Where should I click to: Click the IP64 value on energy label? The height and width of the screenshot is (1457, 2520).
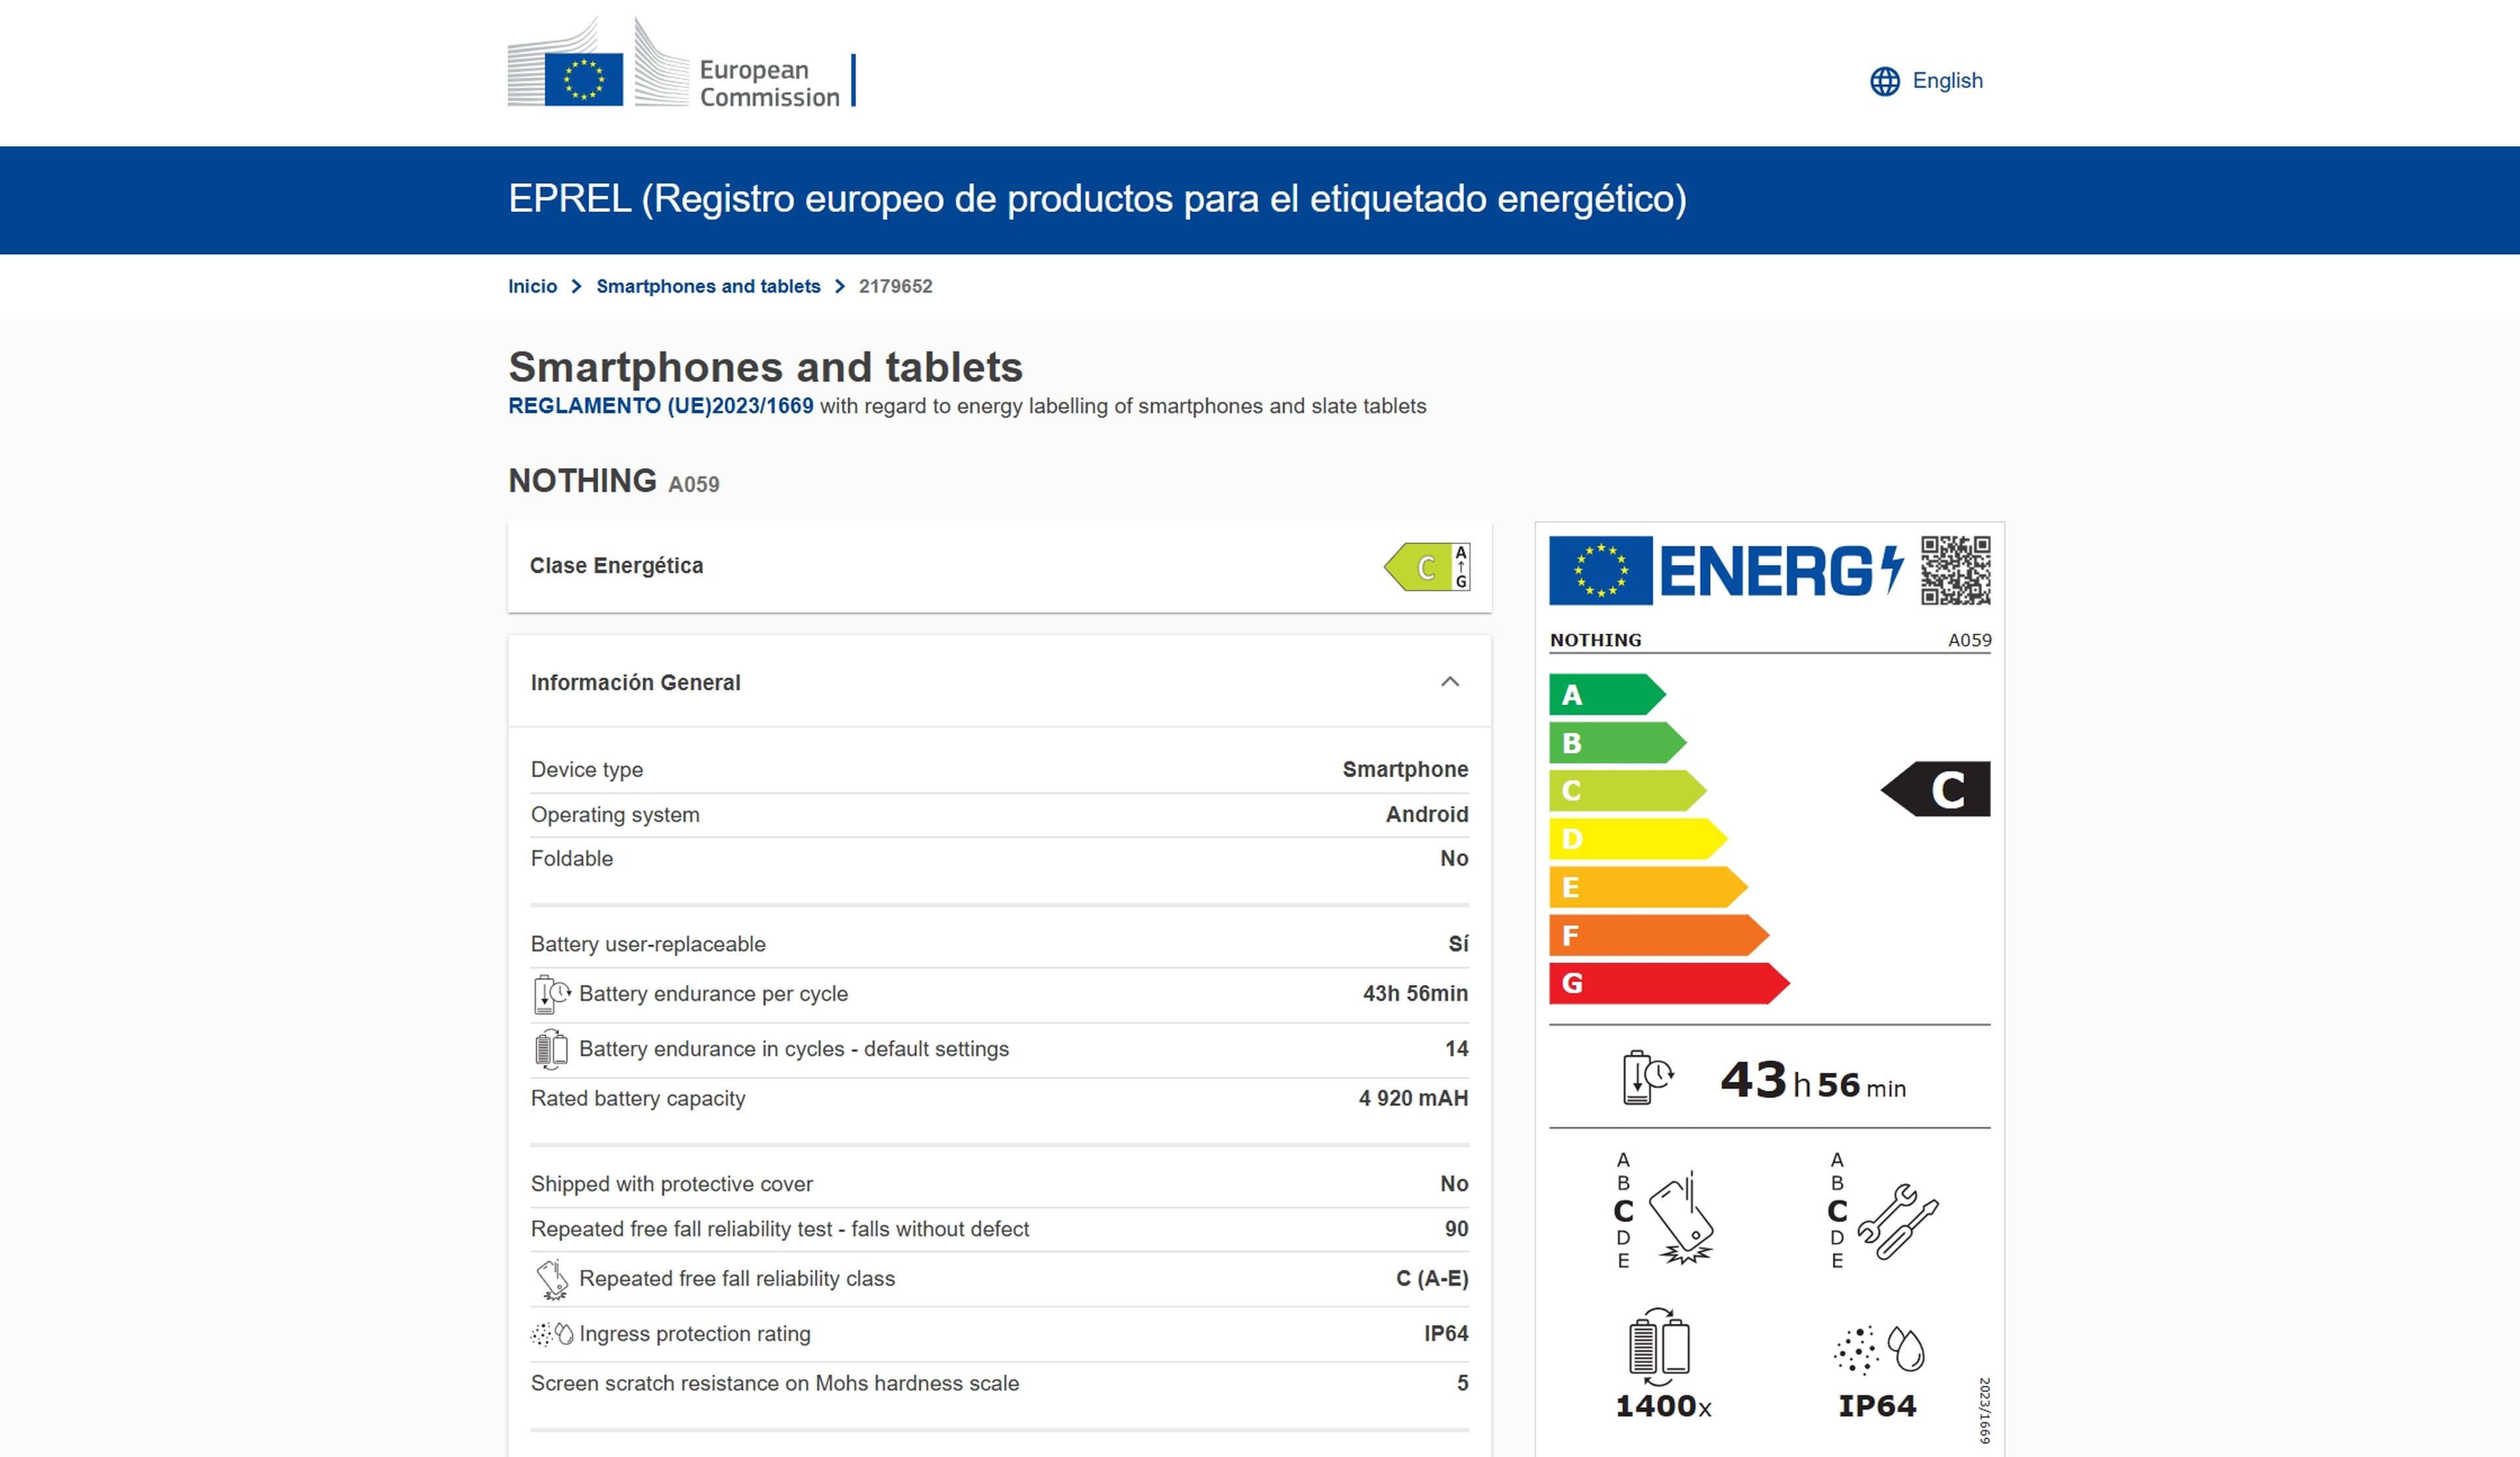click(x=1877, y=1406)
